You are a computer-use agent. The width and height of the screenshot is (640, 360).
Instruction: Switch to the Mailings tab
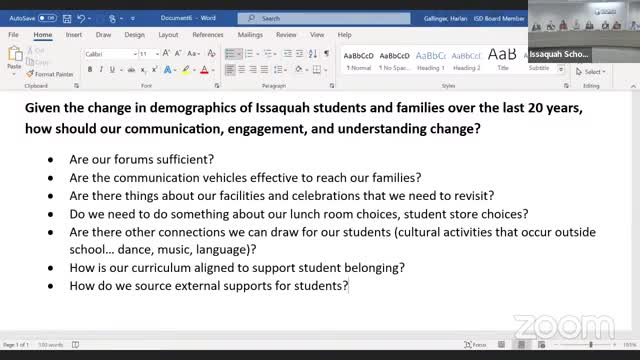[x=250, y=35]
